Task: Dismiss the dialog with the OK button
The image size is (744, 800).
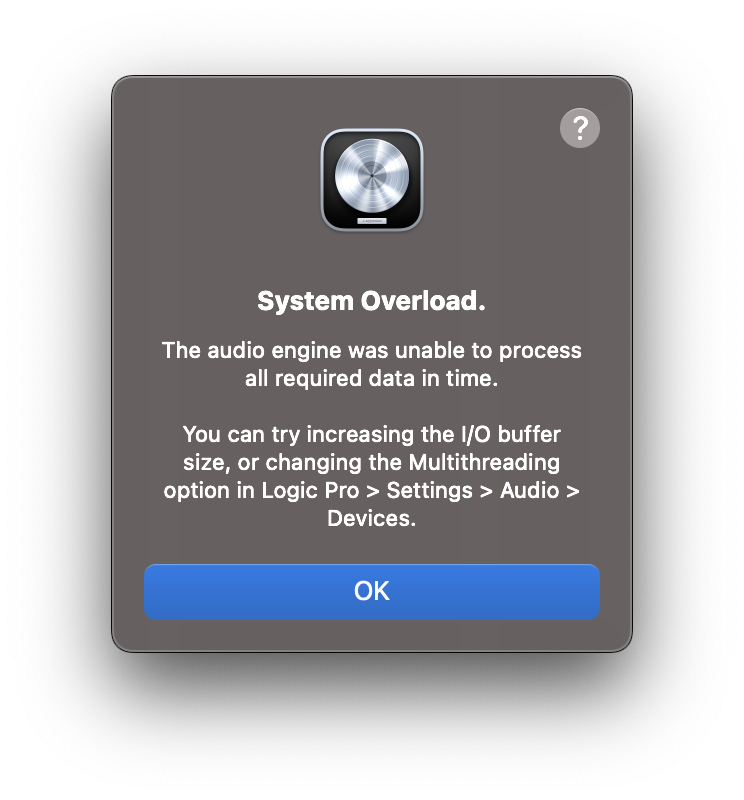Action: pos(372,592)
